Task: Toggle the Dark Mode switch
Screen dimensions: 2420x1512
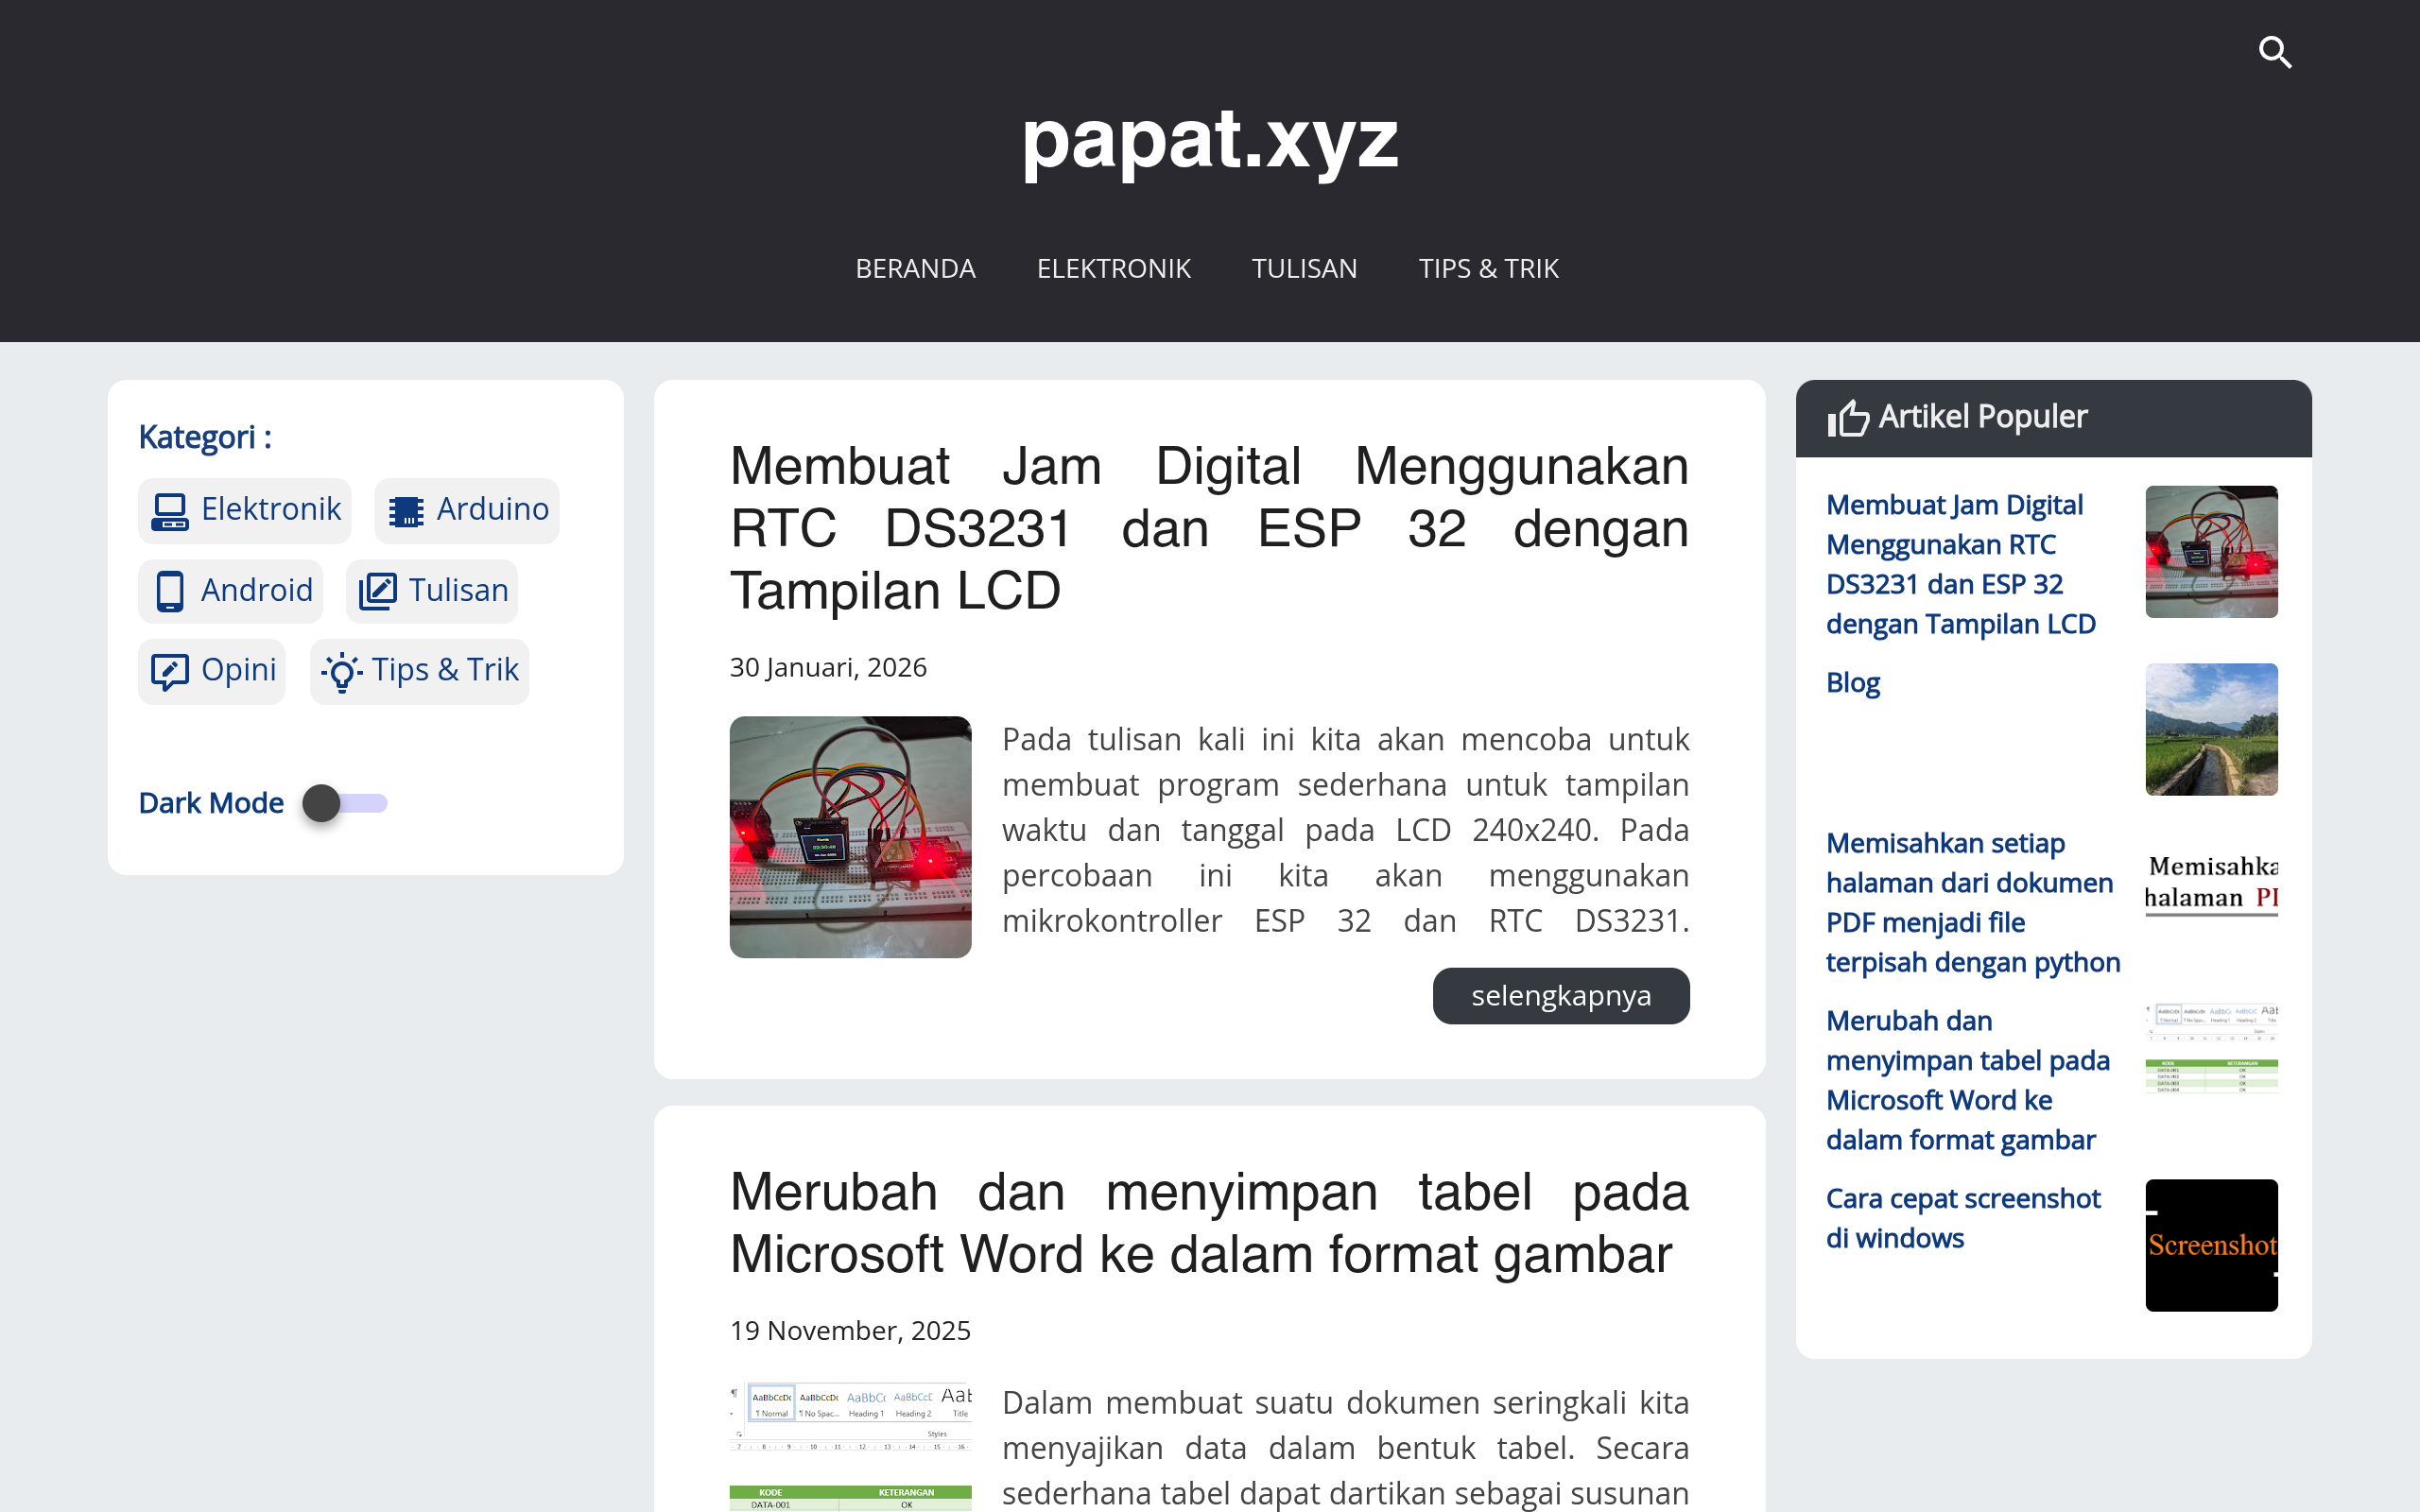Action: click(344, 803)
